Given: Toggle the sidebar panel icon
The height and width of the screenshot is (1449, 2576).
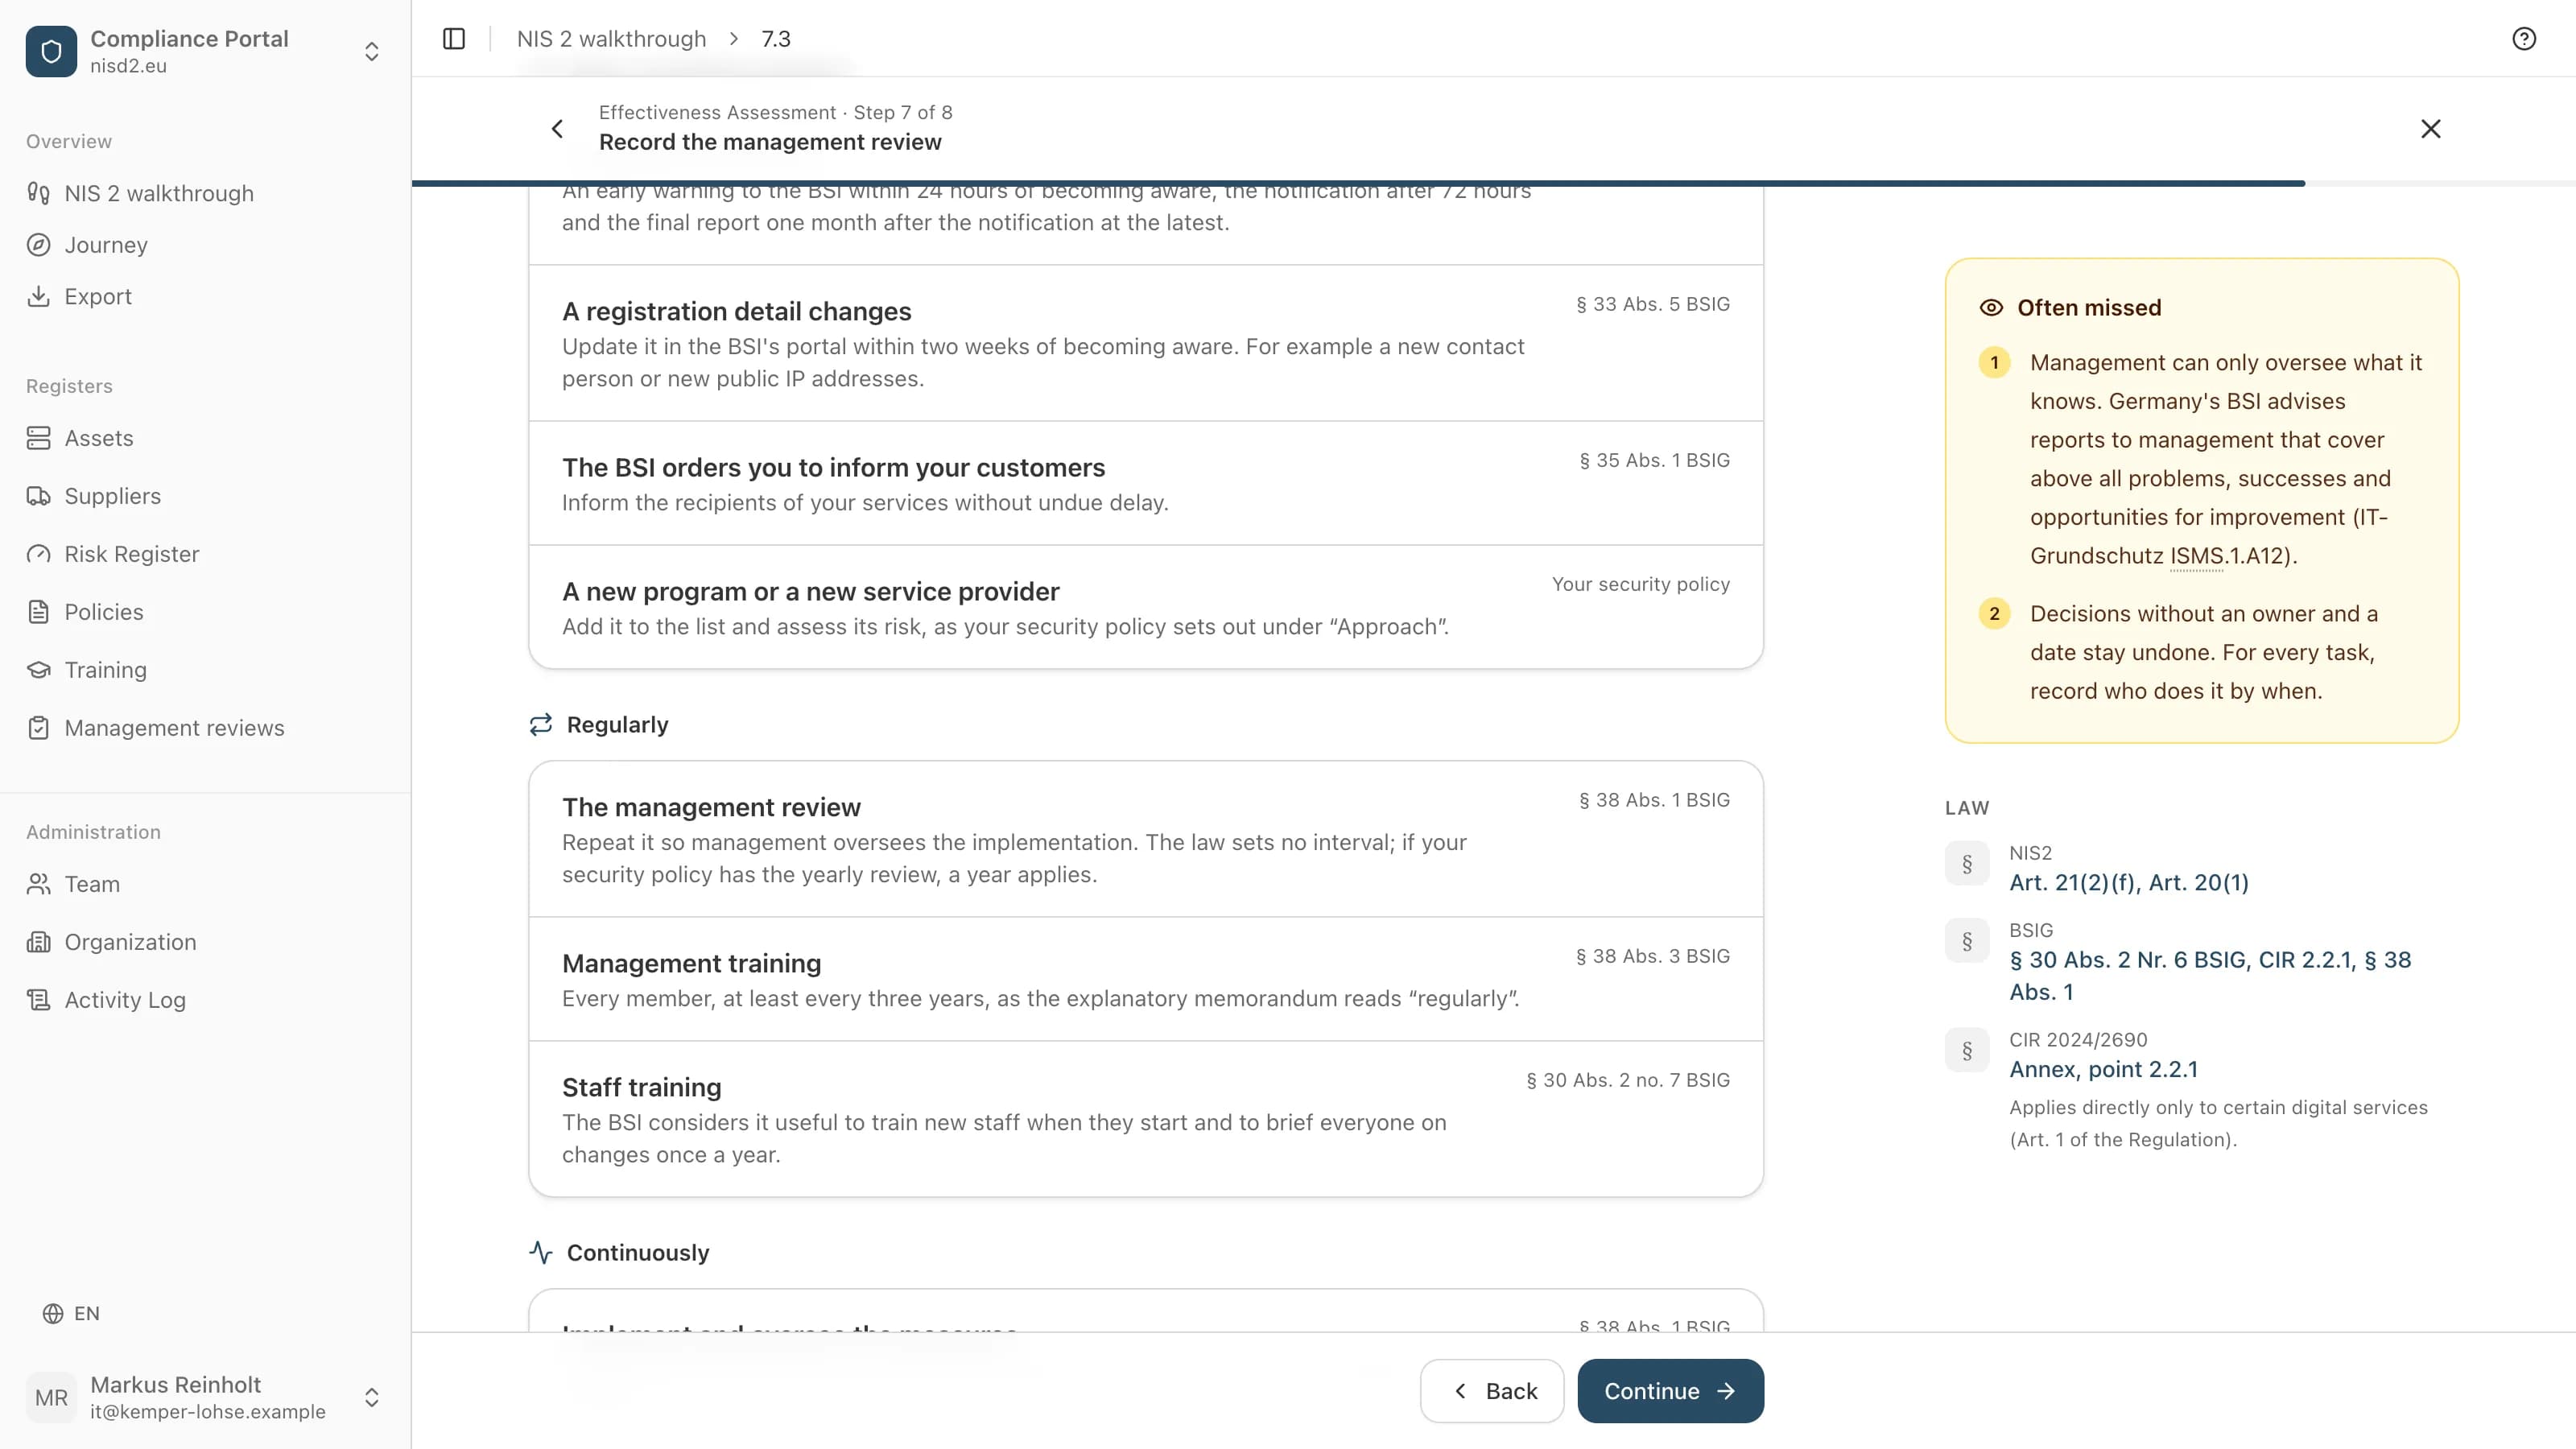Looking at the screenshot, I should coord(454,38).
